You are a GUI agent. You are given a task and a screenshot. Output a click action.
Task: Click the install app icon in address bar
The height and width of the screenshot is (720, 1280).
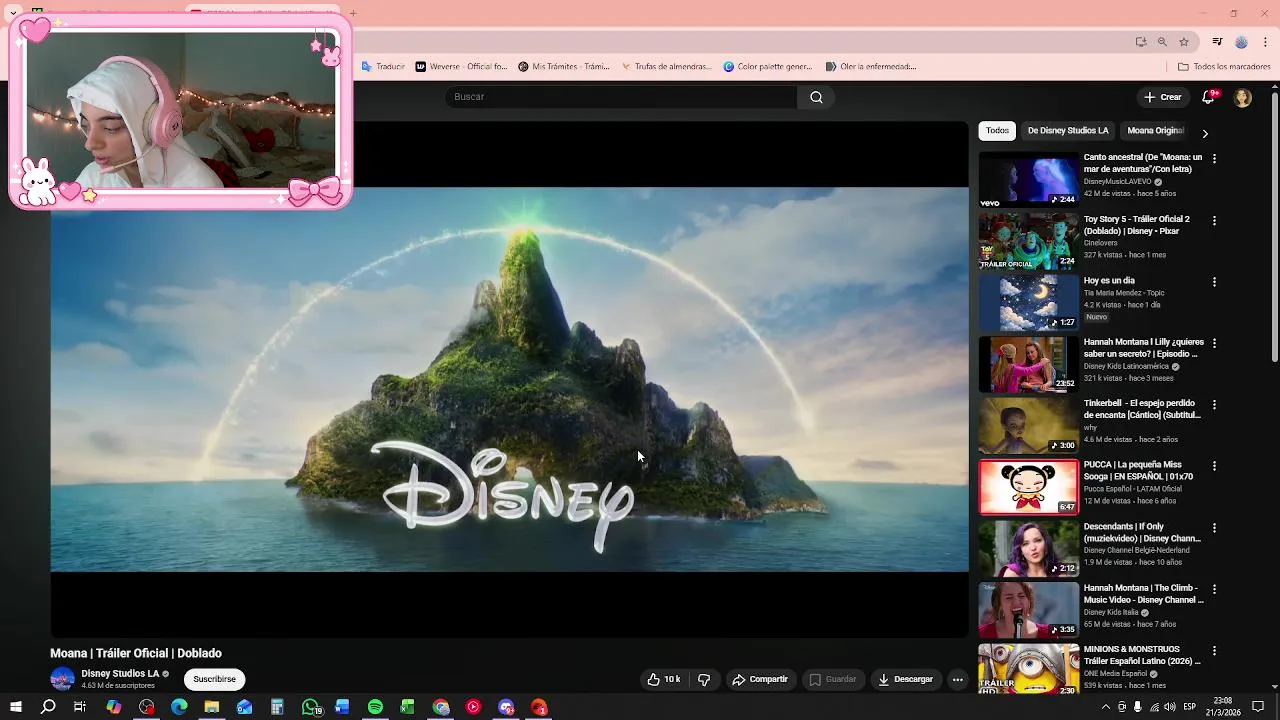[1141, 42]
